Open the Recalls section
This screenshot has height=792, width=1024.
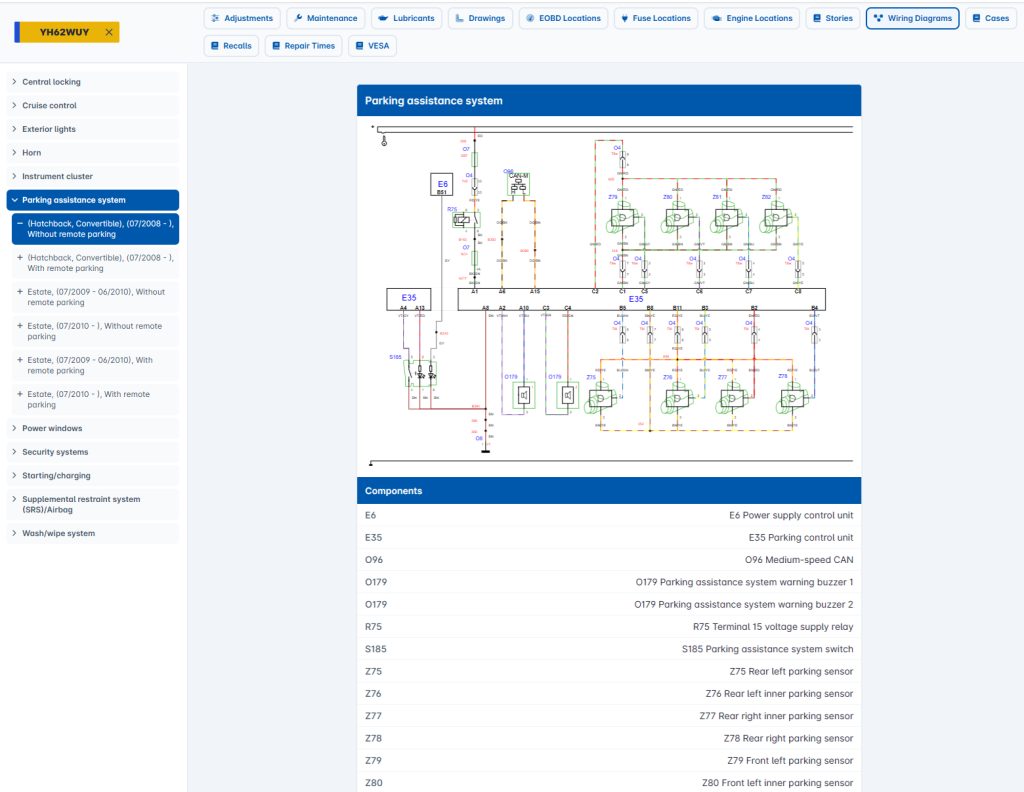231,46
